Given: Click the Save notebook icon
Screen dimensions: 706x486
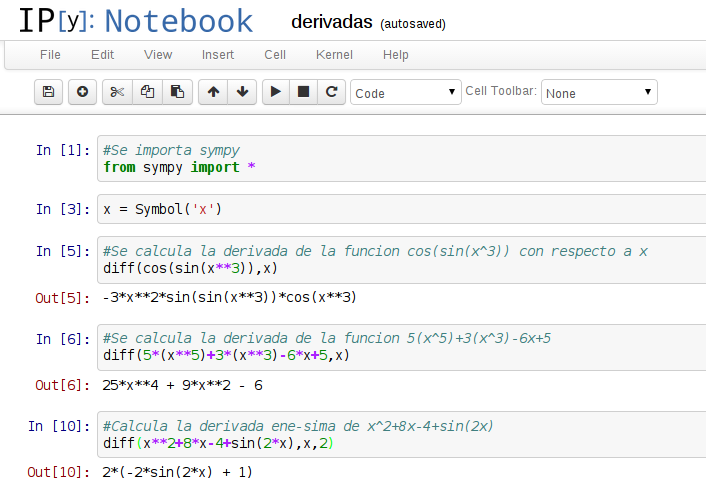Looking at the screenshot, I should pos(48,92).
